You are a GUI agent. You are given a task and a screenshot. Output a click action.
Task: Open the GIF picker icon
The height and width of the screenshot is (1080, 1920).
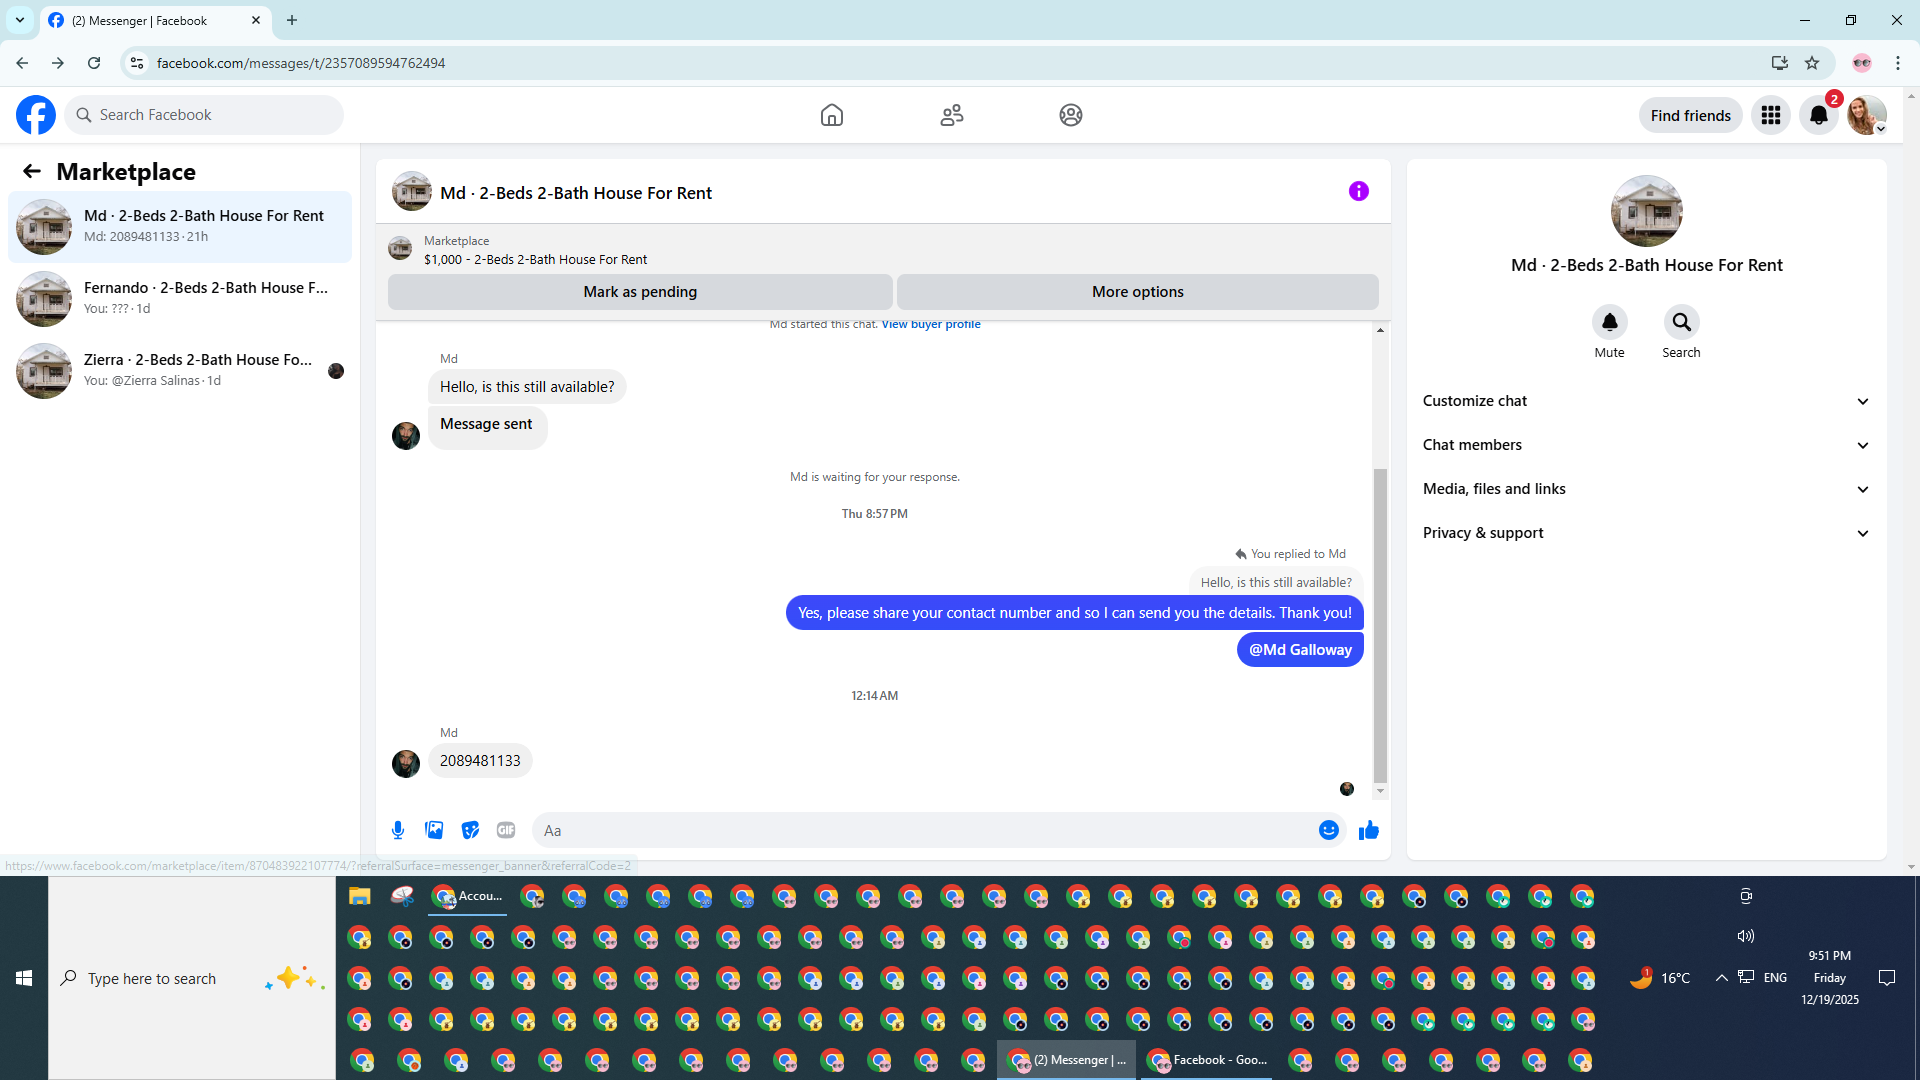tap(506, 830)
